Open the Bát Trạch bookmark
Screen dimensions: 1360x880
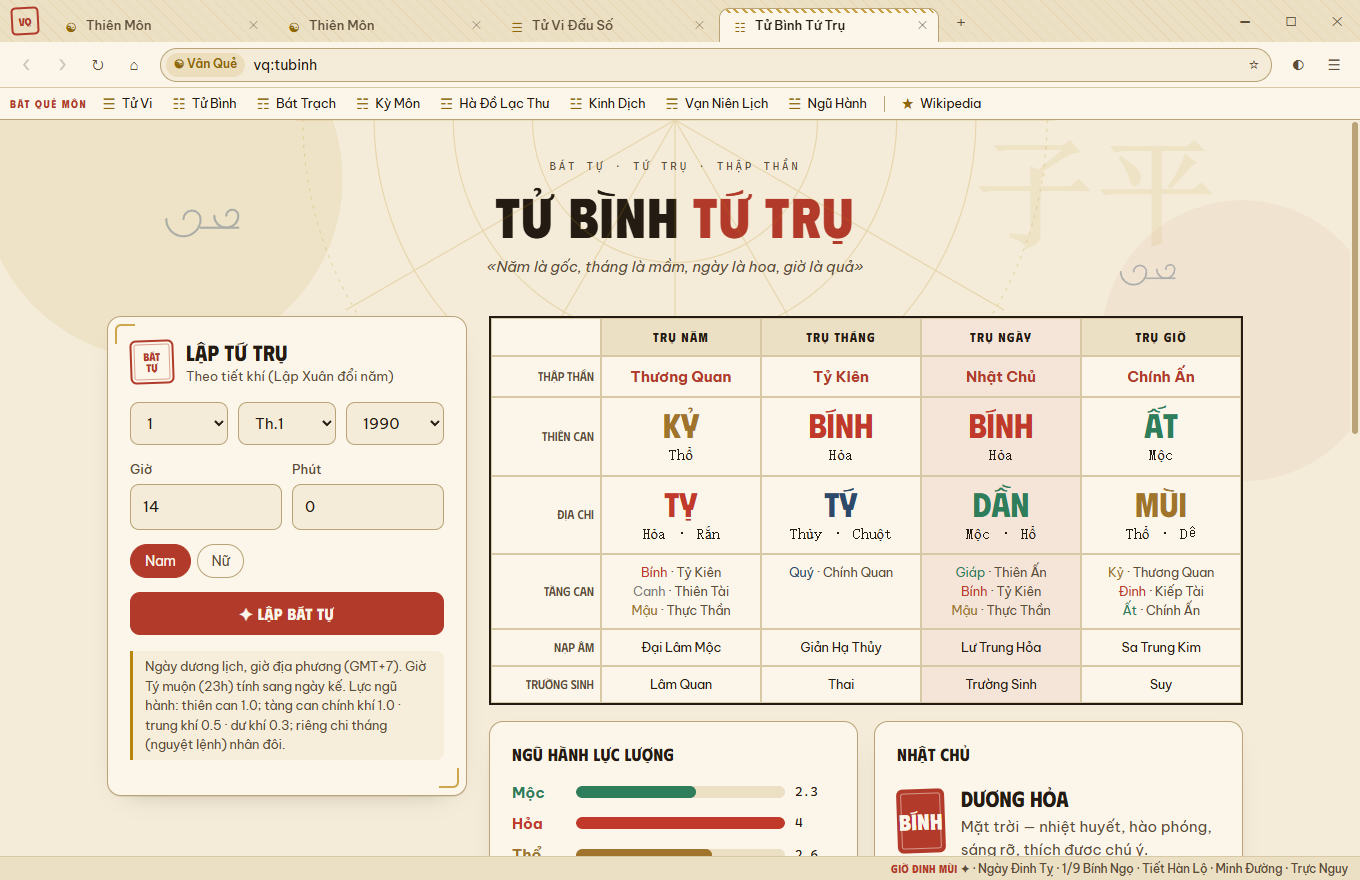pos(296,103)
